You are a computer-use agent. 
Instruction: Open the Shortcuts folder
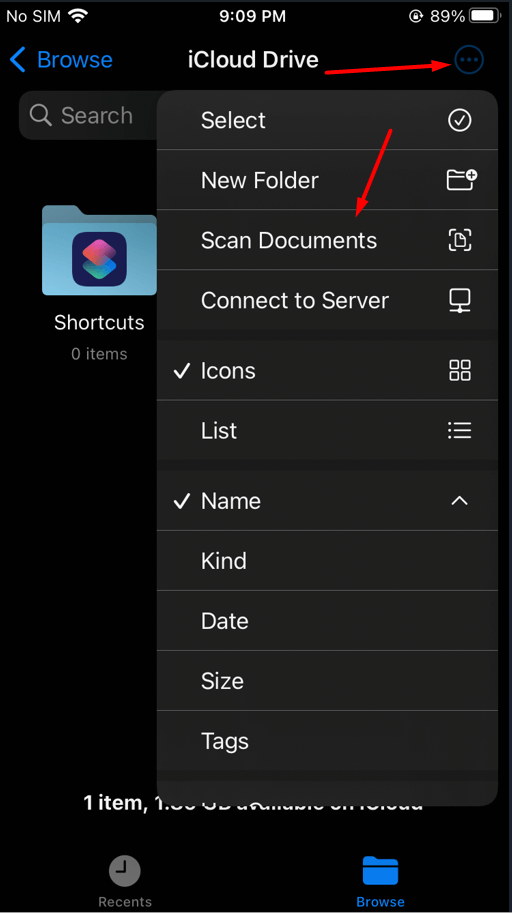(99, 250)
